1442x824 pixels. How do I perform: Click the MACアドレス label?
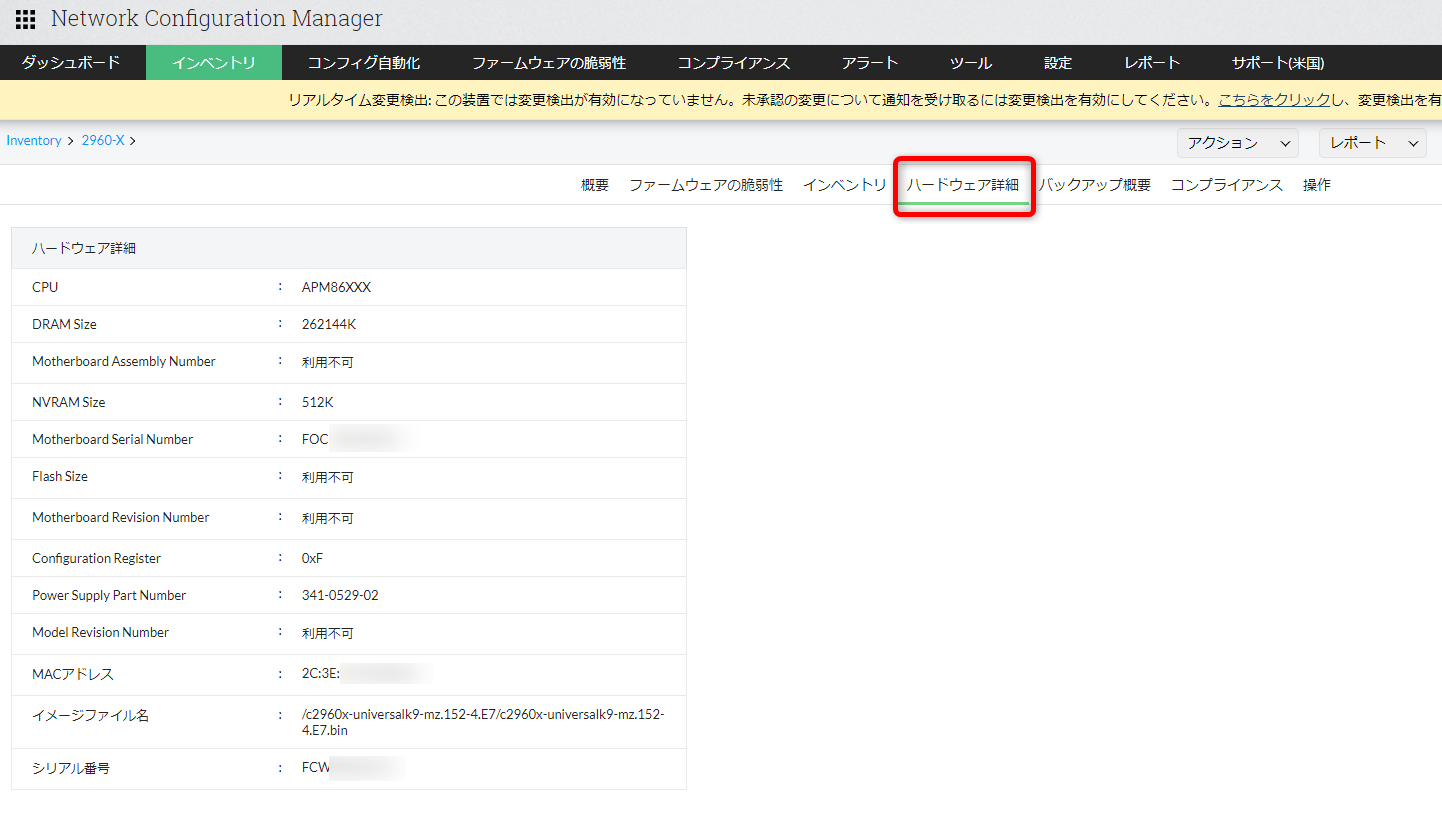tap(73, 674)
